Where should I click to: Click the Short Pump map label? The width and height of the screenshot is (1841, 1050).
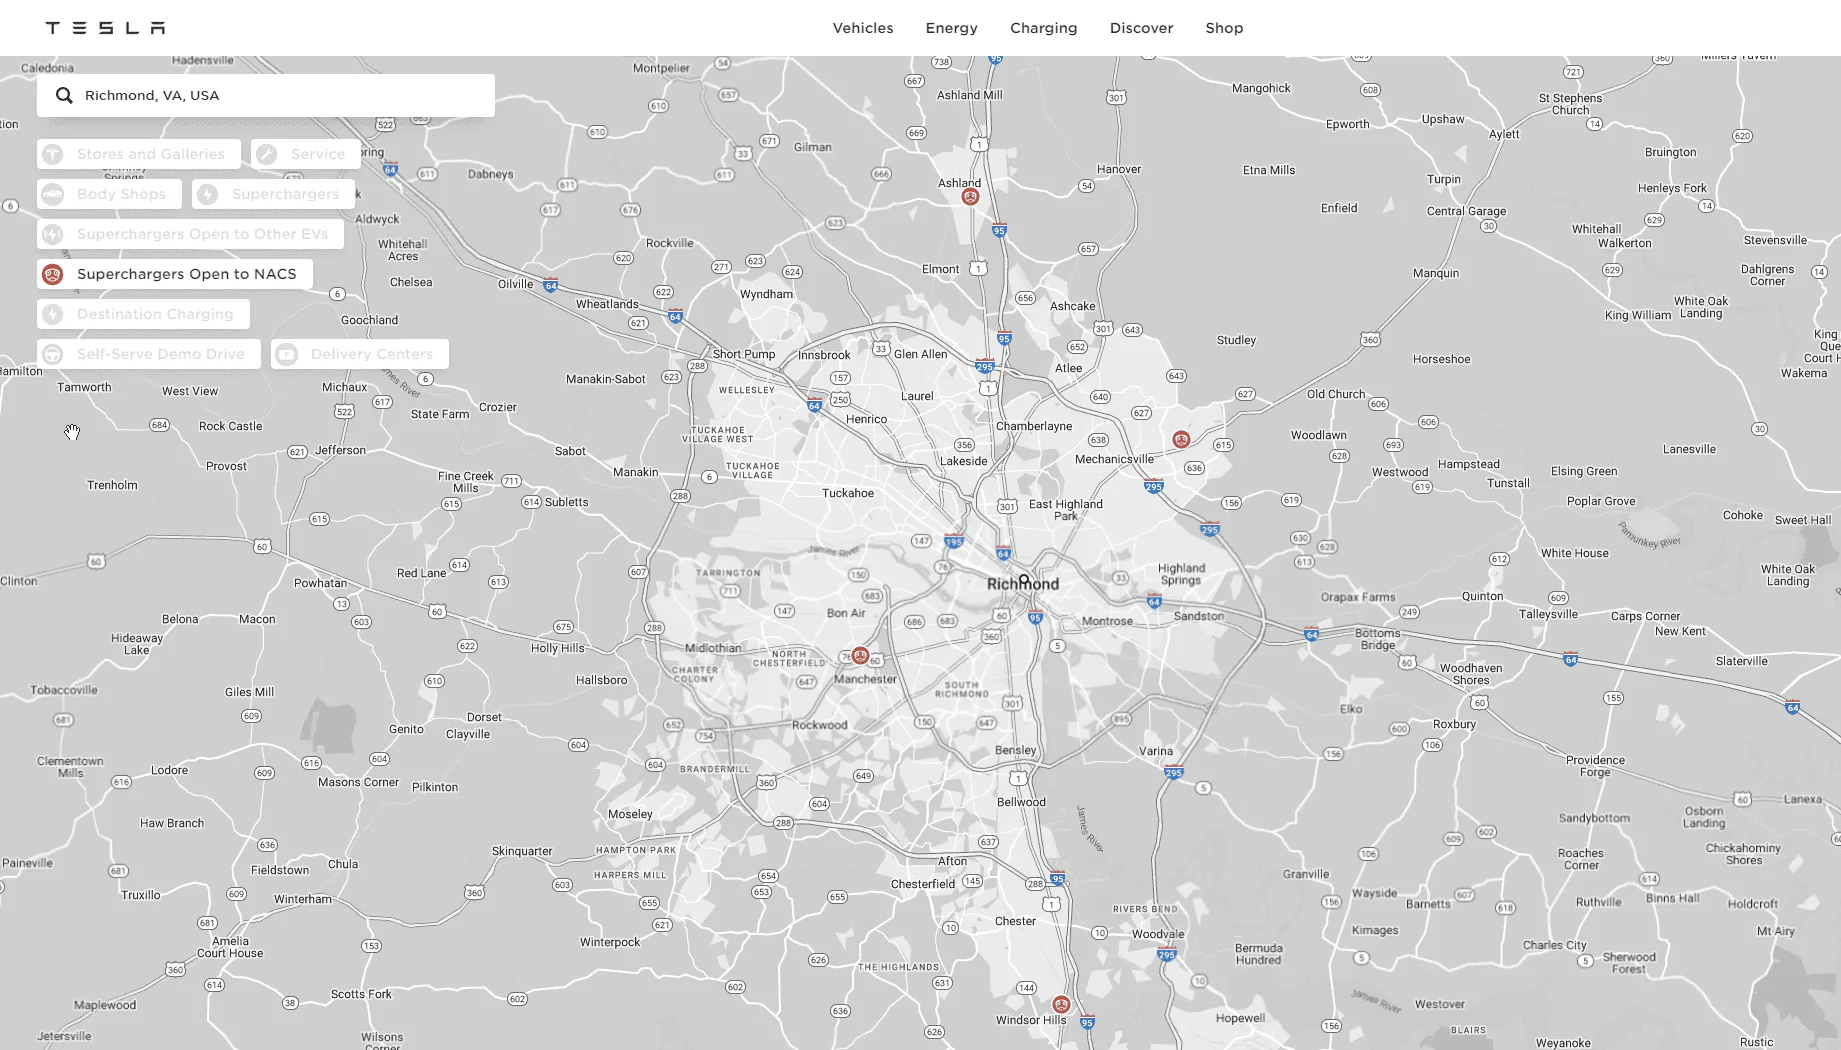pos(744,354)
